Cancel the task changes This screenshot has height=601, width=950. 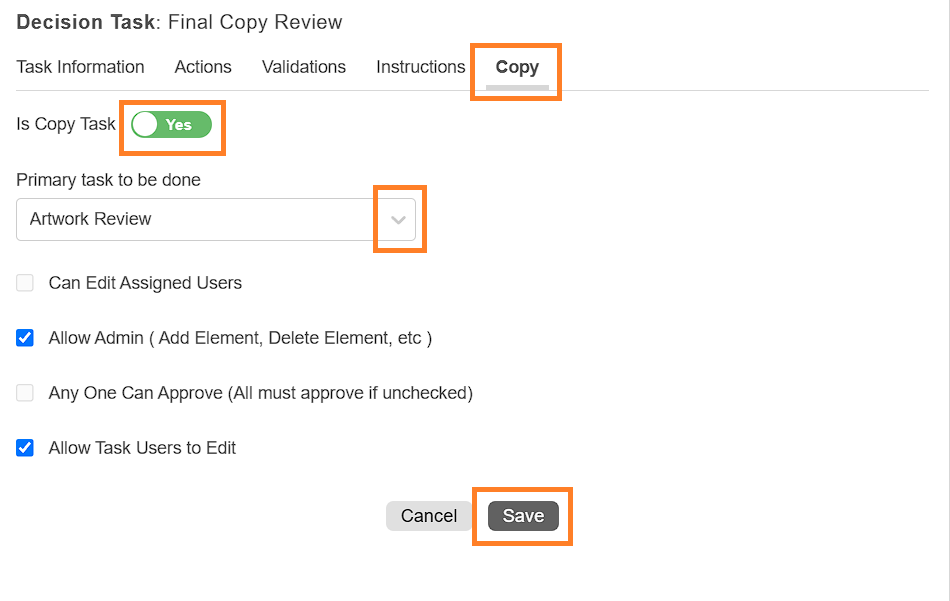(429, 516)
